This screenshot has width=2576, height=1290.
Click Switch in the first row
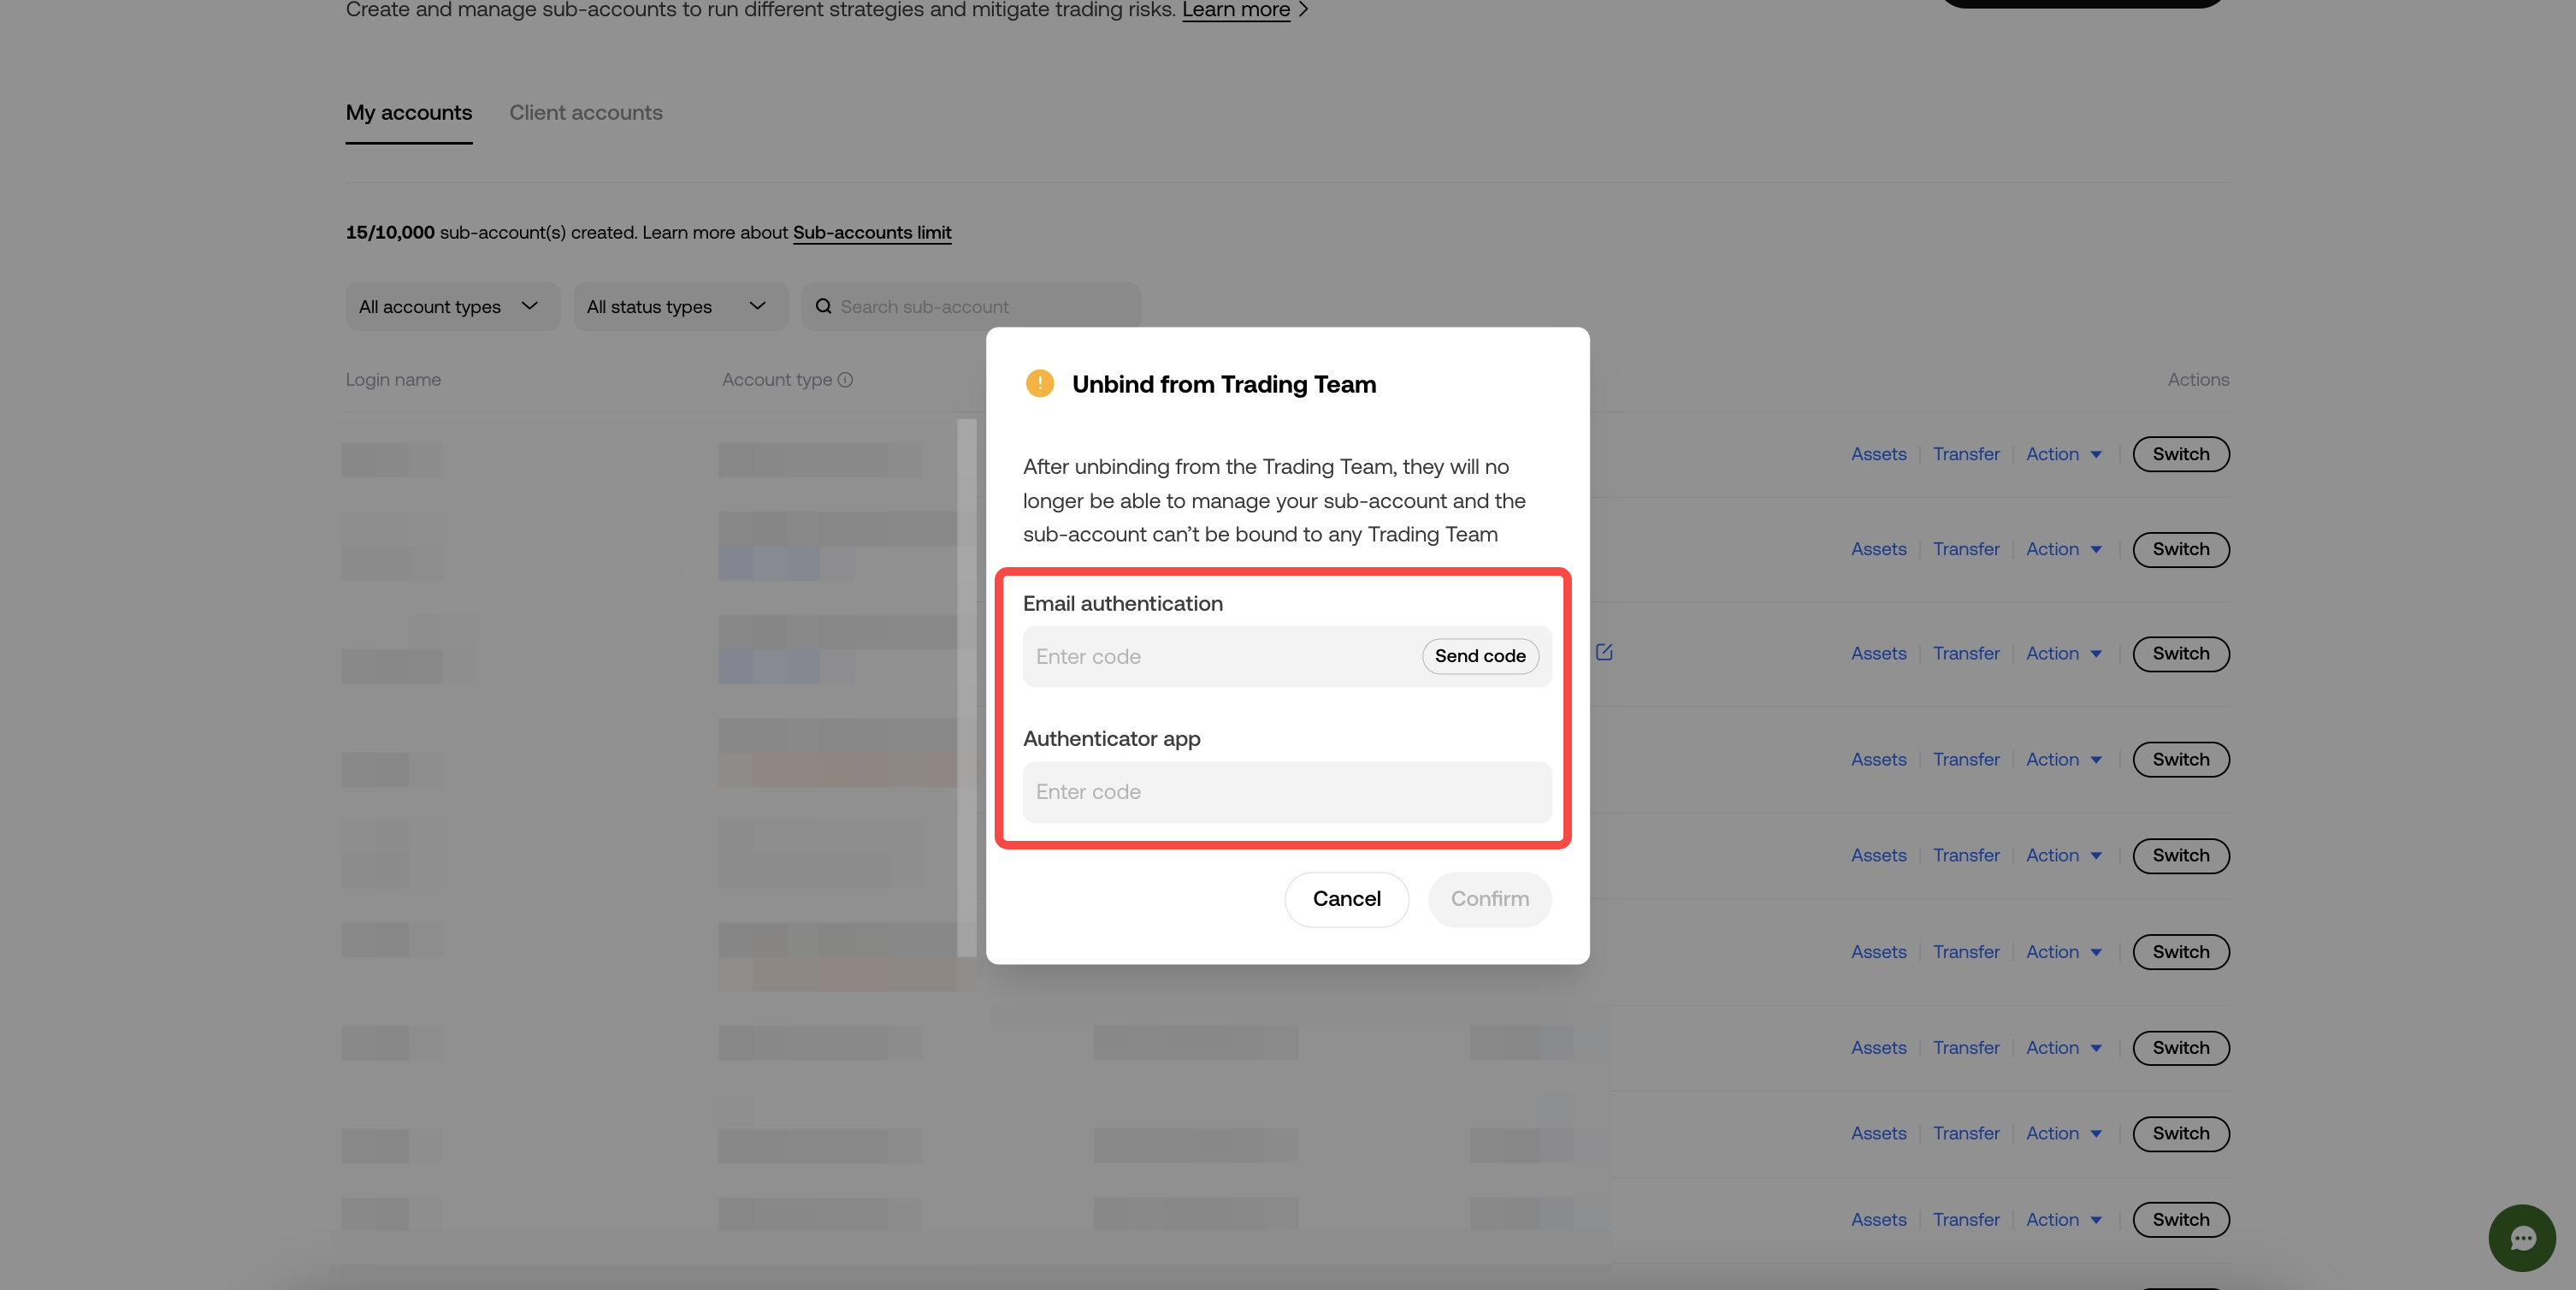pos(2181,454)
